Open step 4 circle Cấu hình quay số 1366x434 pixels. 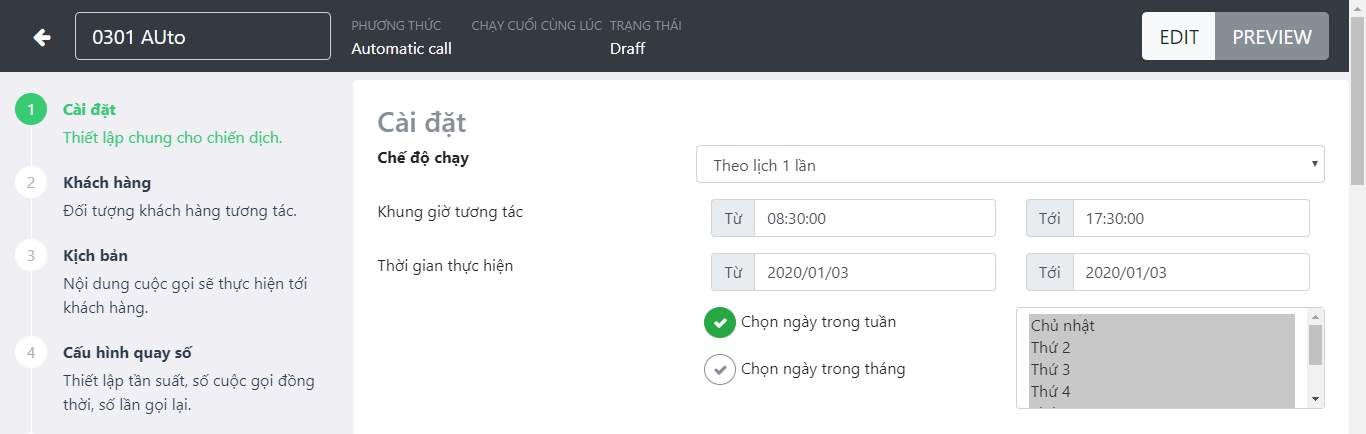(31, 353)
